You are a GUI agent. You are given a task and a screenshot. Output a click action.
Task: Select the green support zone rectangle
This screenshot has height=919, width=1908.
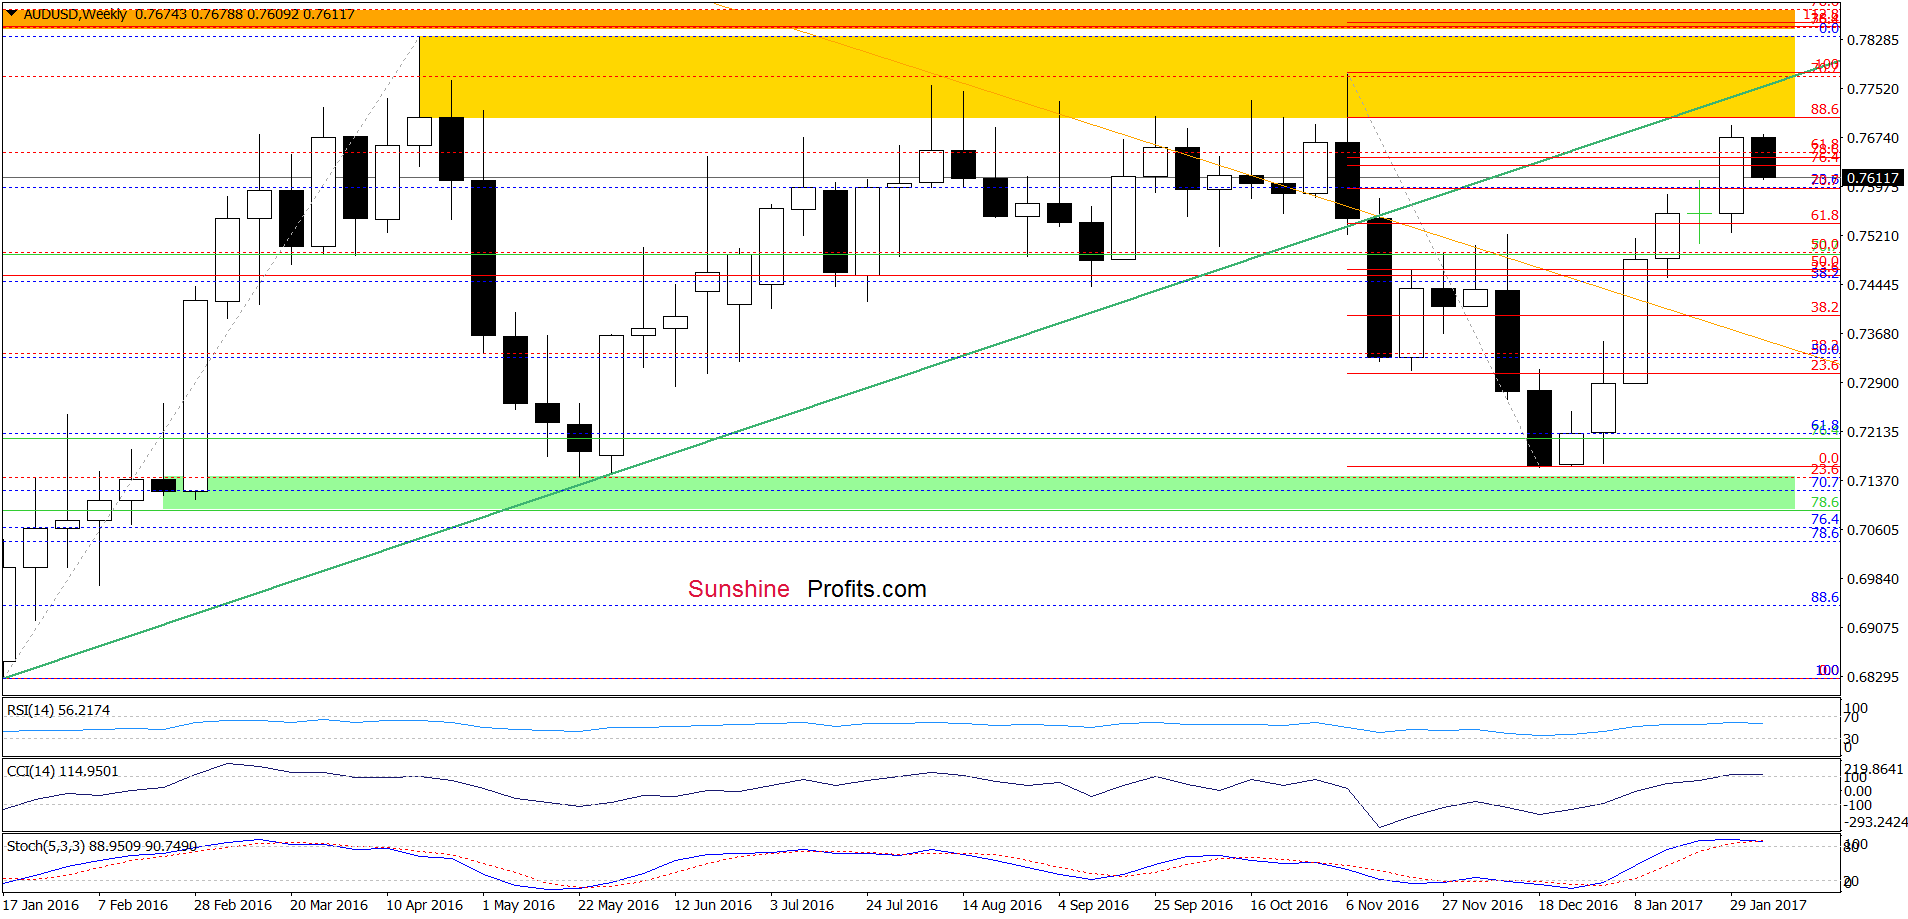(x=979, y=493)
